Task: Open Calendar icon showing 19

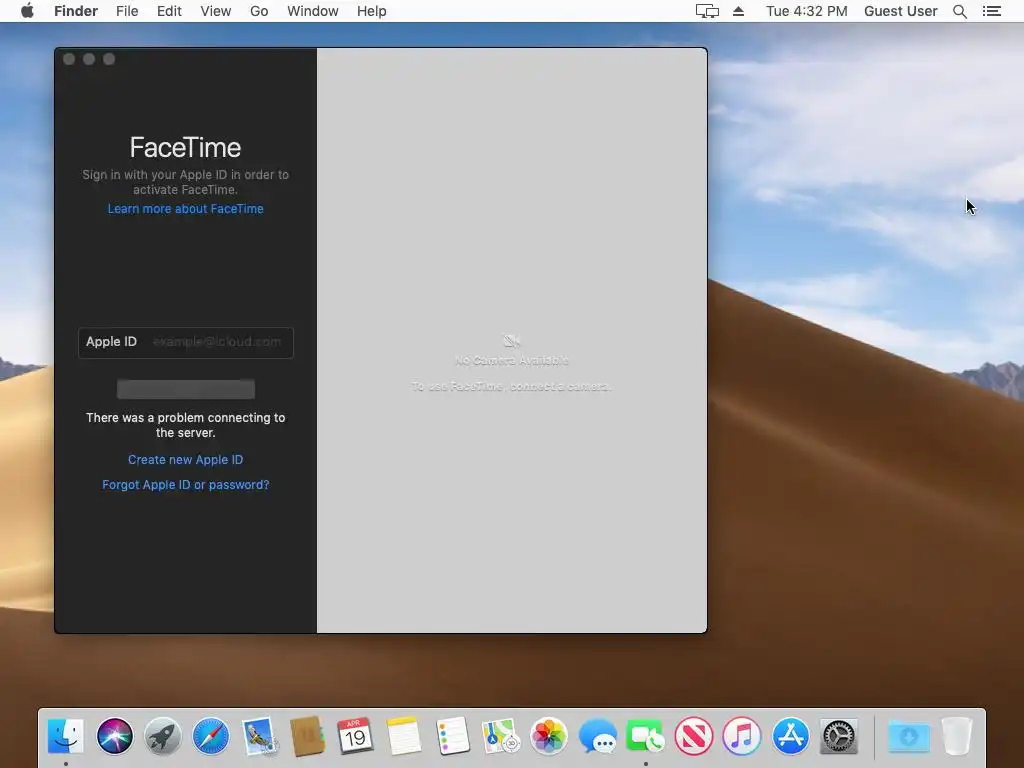Action: coord(355,736)
